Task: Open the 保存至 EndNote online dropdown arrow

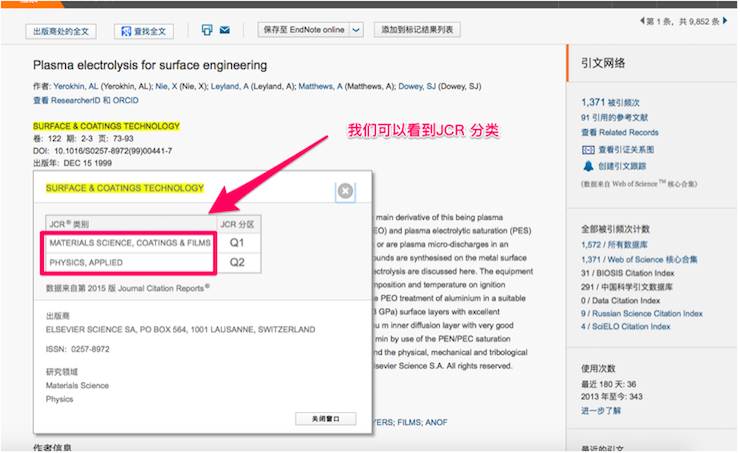Action: point(356,30)
